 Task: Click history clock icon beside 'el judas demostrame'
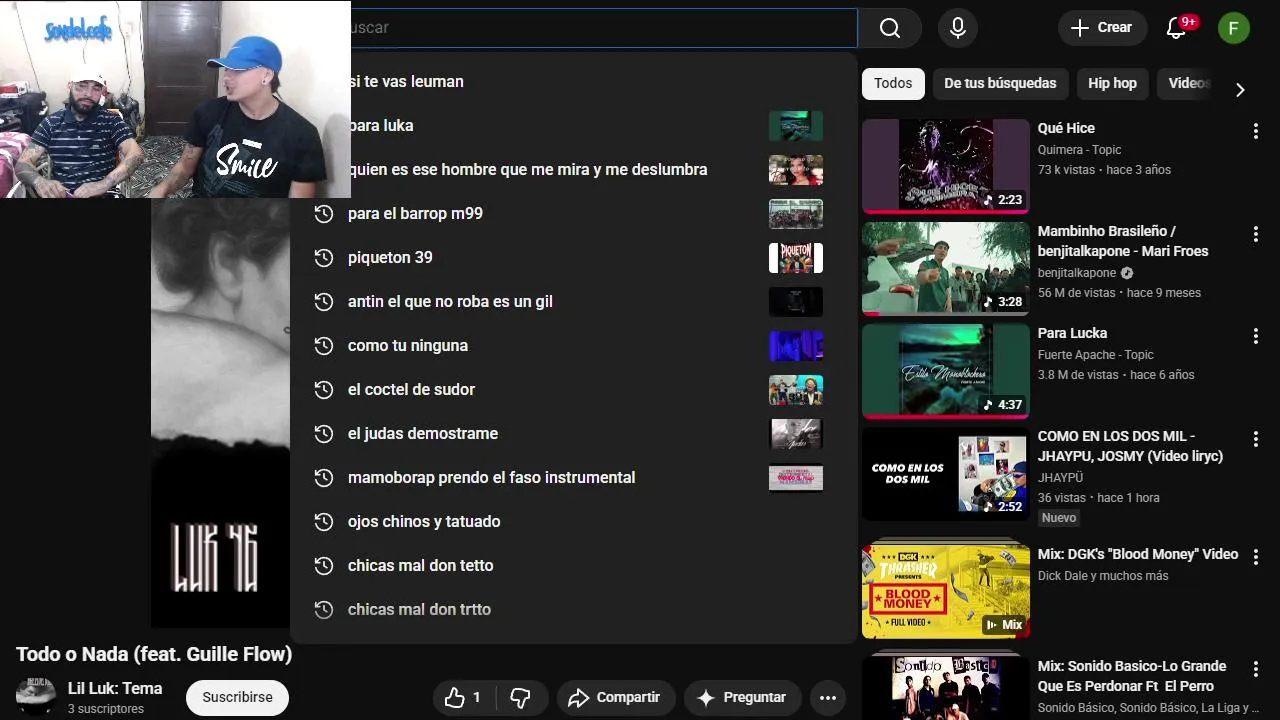point(323,434)
